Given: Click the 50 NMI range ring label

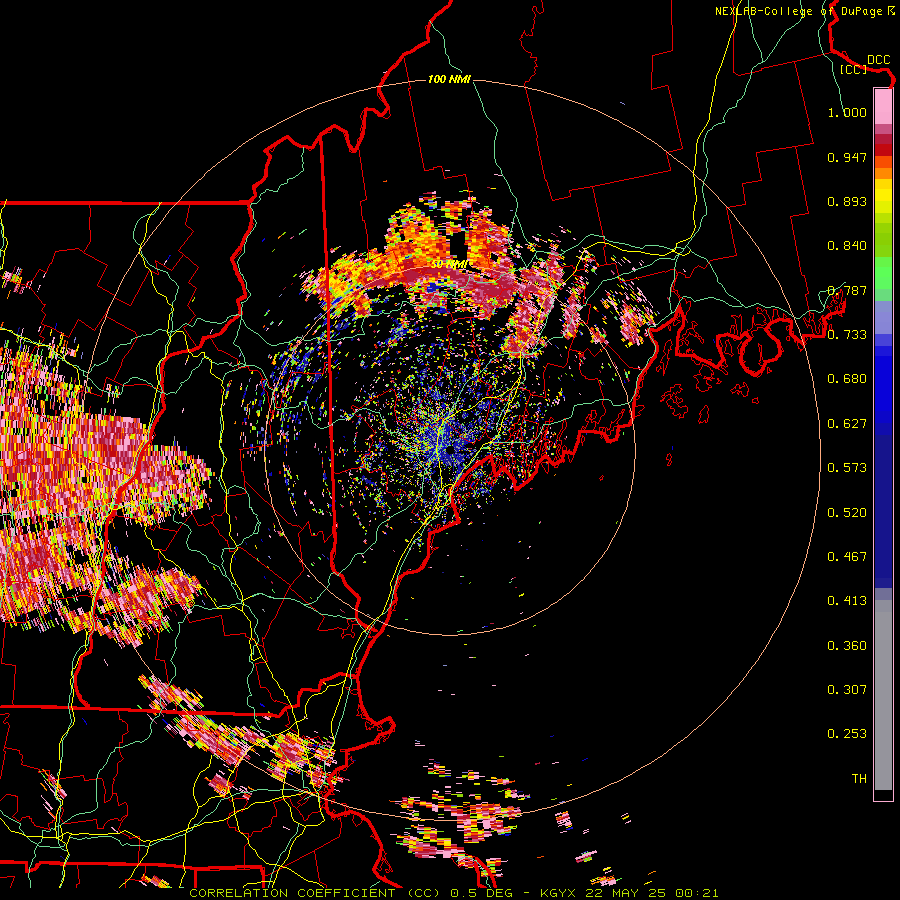Looking at the screenshot, I should click(450, 265).
